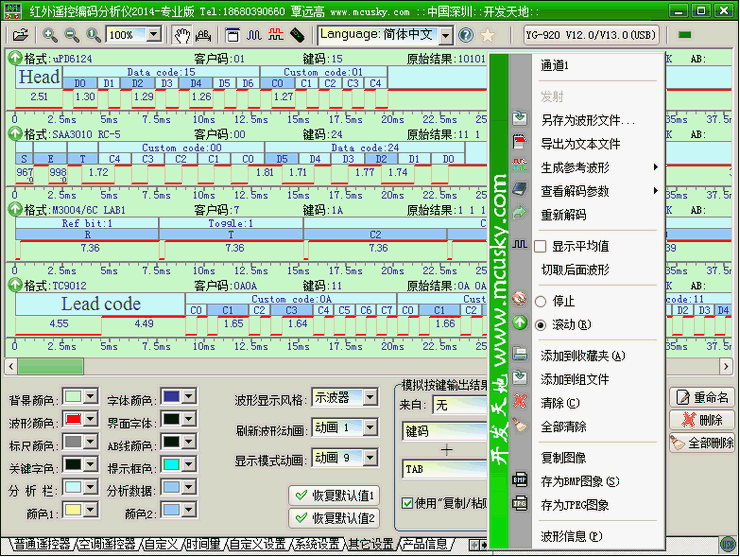Select the 滚动 radio option
This screenshot has height=557, width=740.
541,324
